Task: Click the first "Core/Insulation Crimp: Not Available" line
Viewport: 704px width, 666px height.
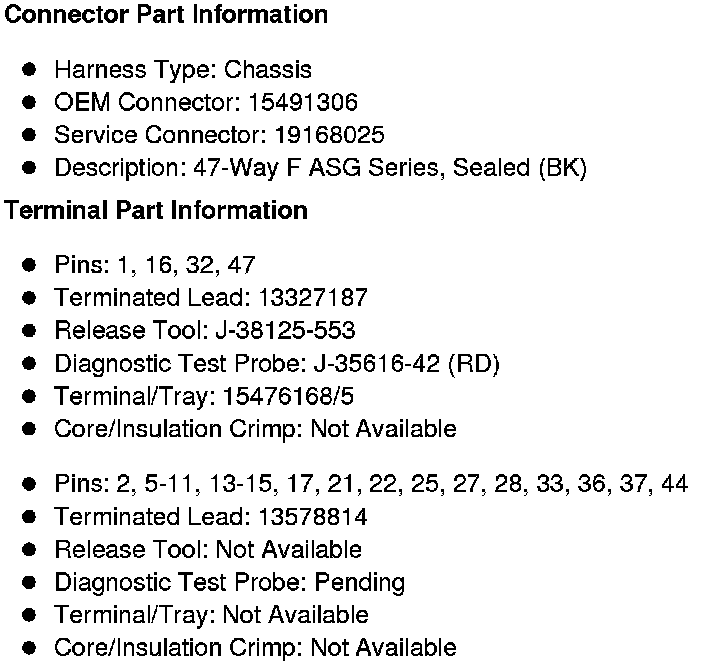Action: point(255,429)
